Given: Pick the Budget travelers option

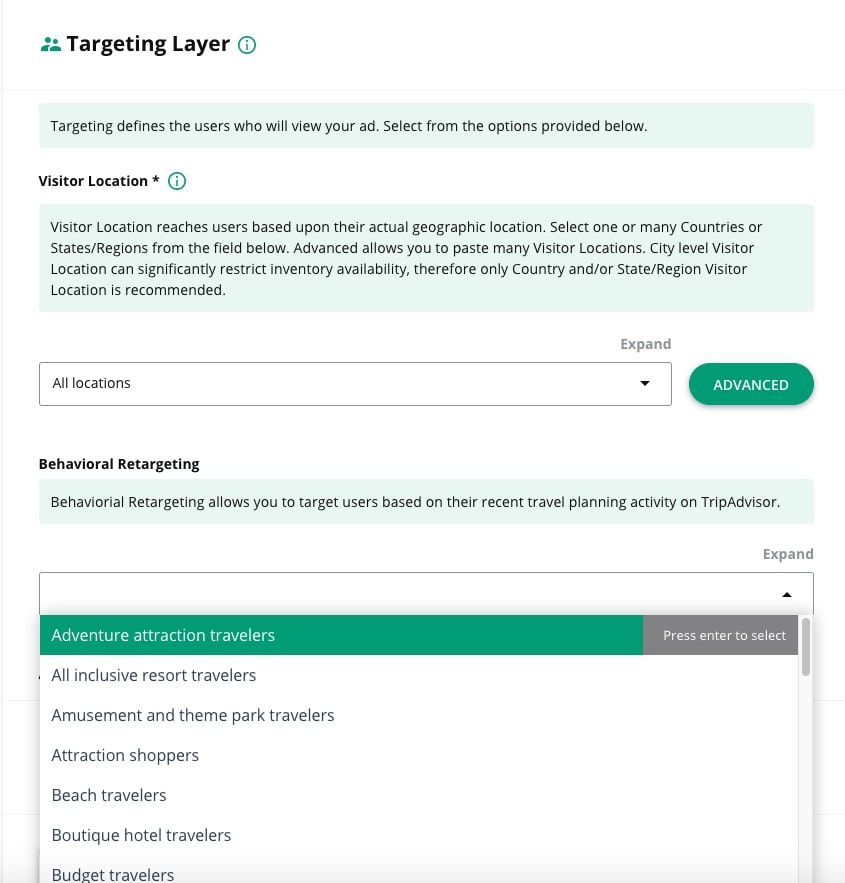Looking at the screenshot, I should tap(113, 874).
